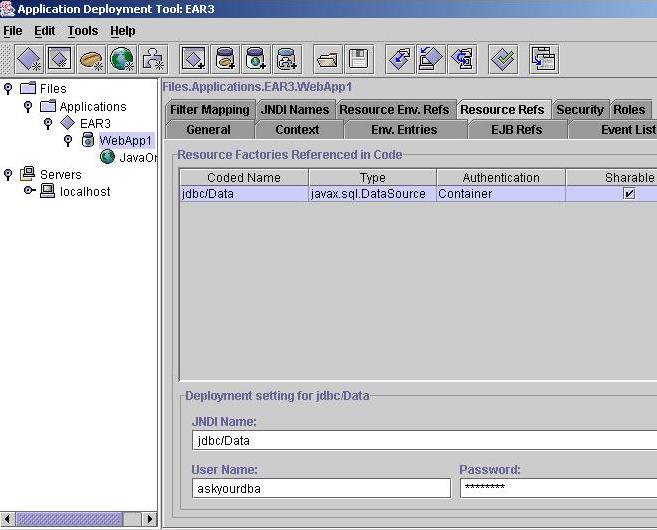Click the Authentication column header

[x=501, y=178]
